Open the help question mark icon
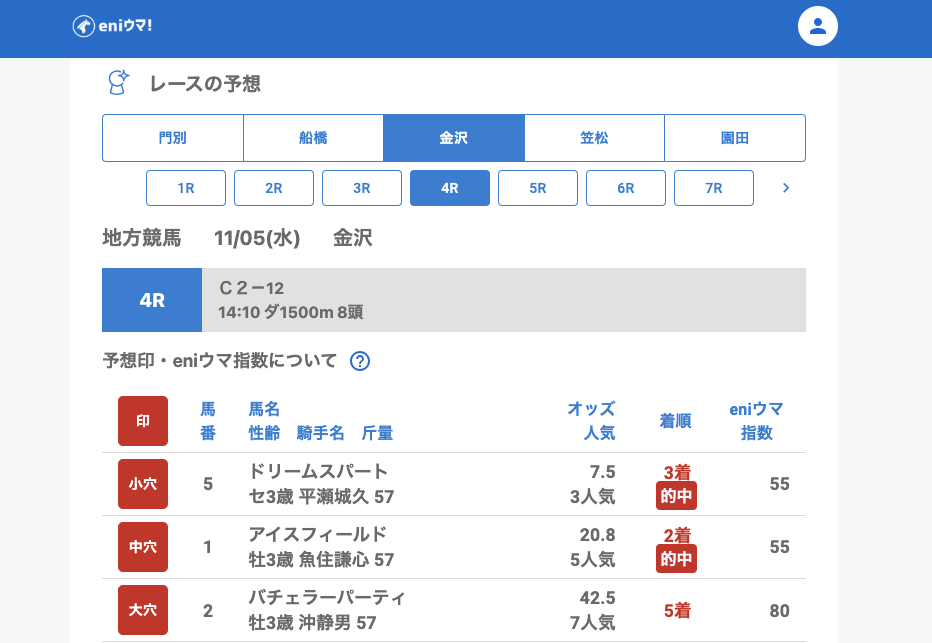 click(x=360, y=361)
